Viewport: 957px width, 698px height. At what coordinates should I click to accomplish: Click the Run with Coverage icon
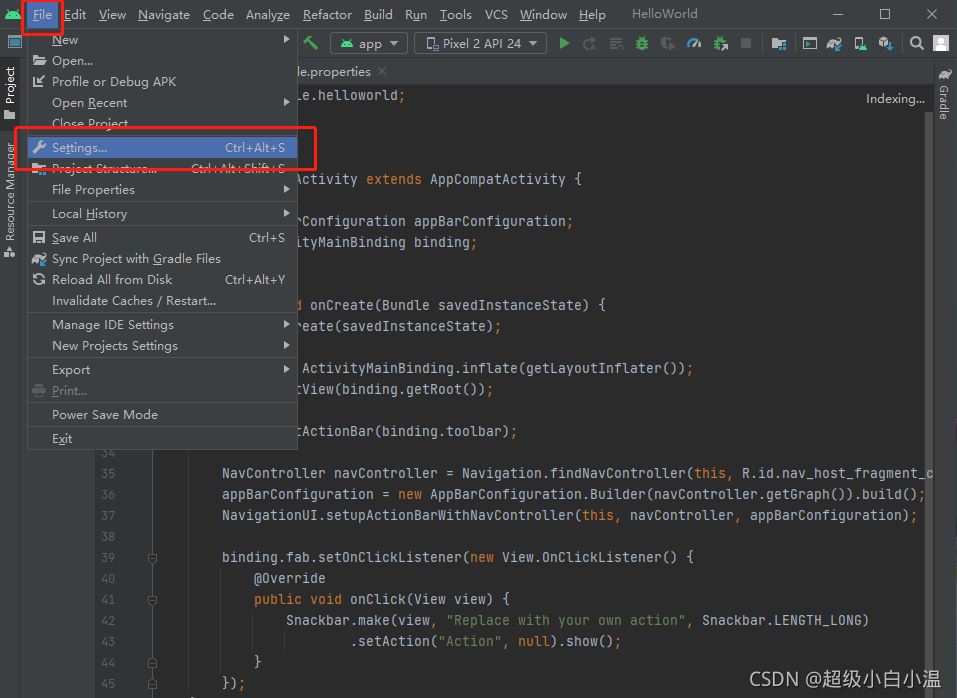[668, 43]
